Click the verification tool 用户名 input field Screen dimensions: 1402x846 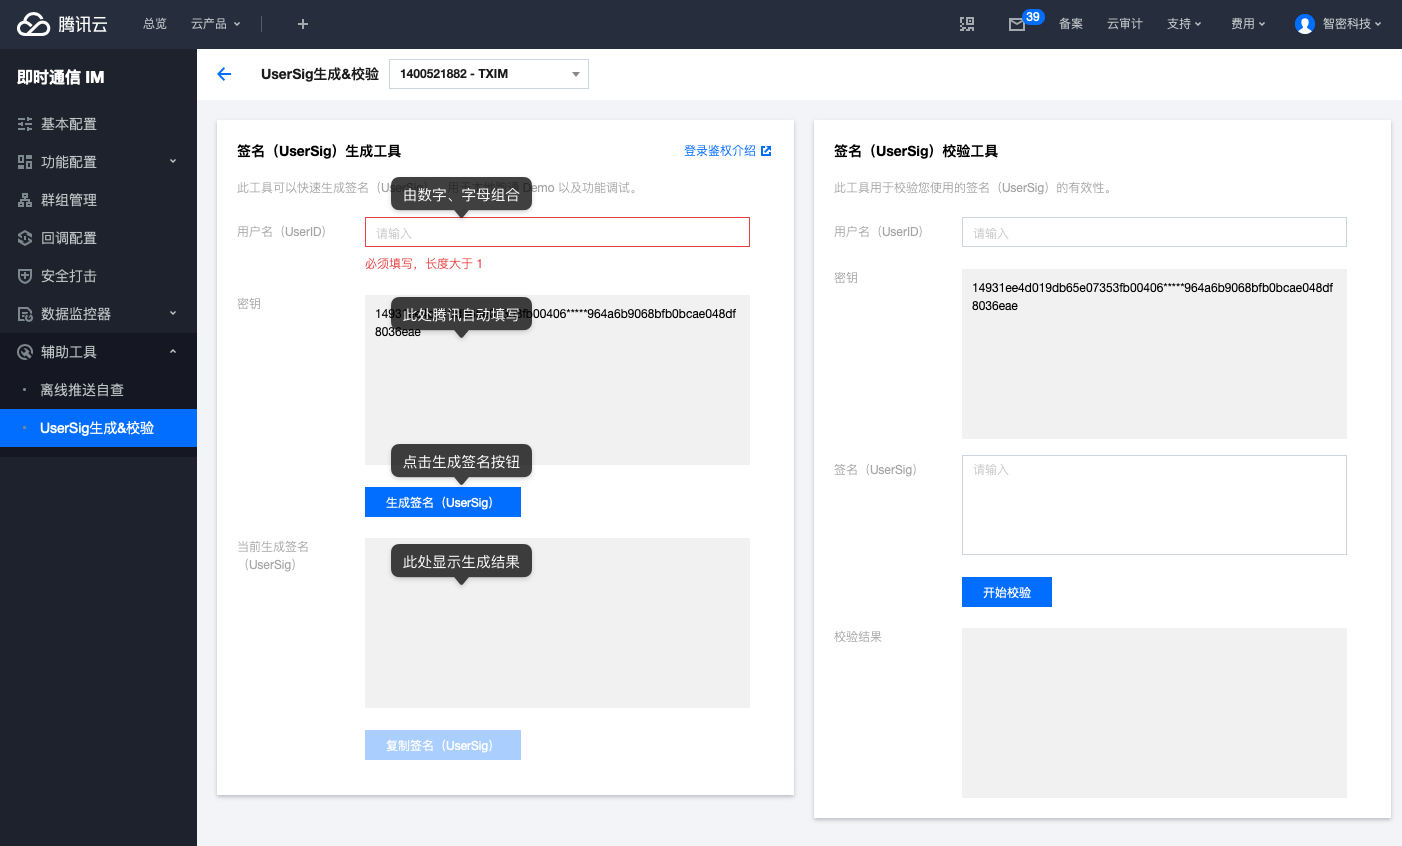pyautogui.click(x=1154, y=232)
